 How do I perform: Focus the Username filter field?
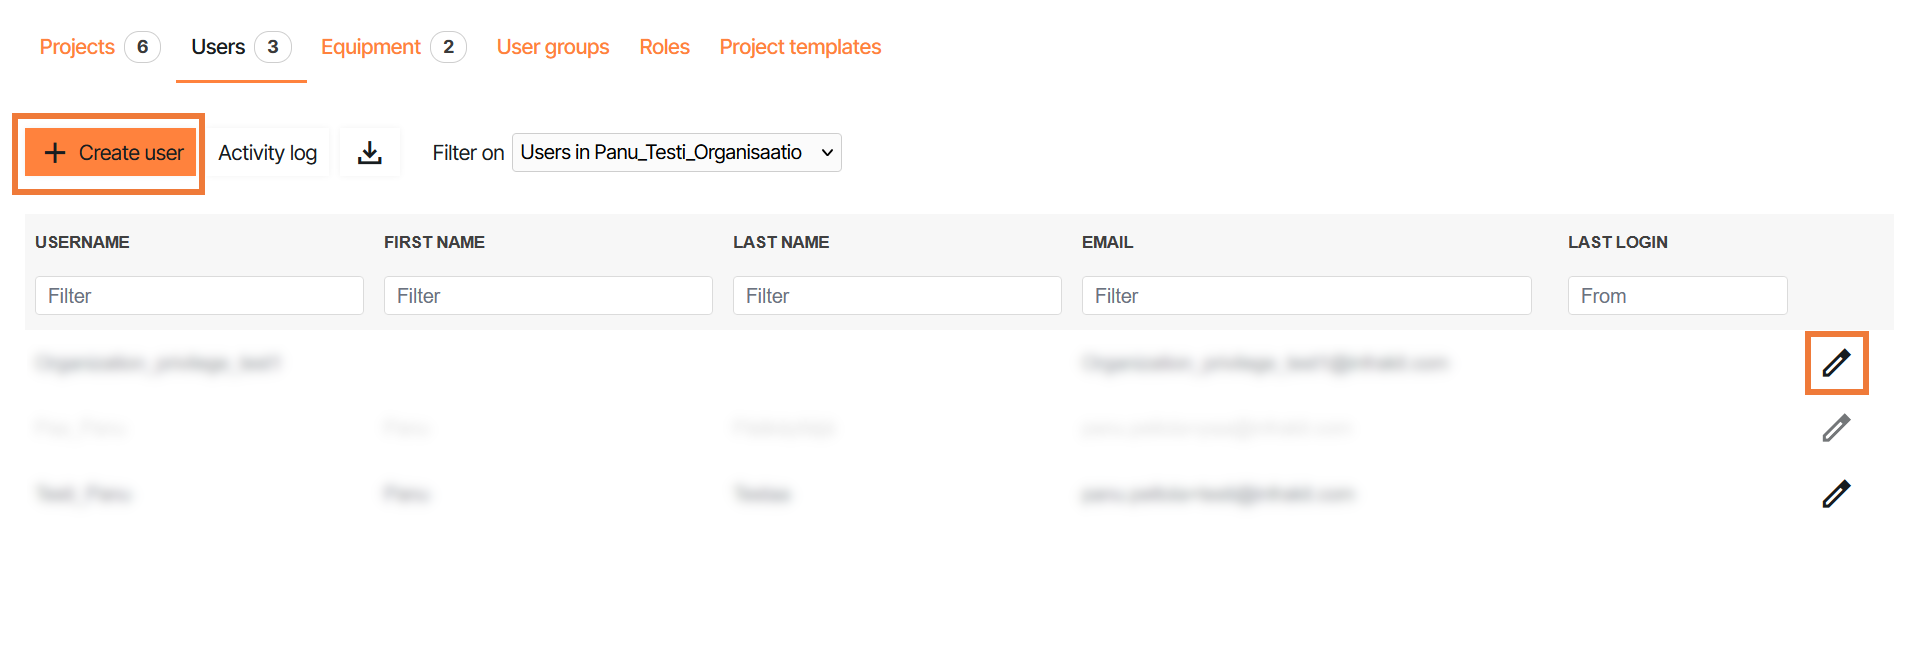(199, 296)
